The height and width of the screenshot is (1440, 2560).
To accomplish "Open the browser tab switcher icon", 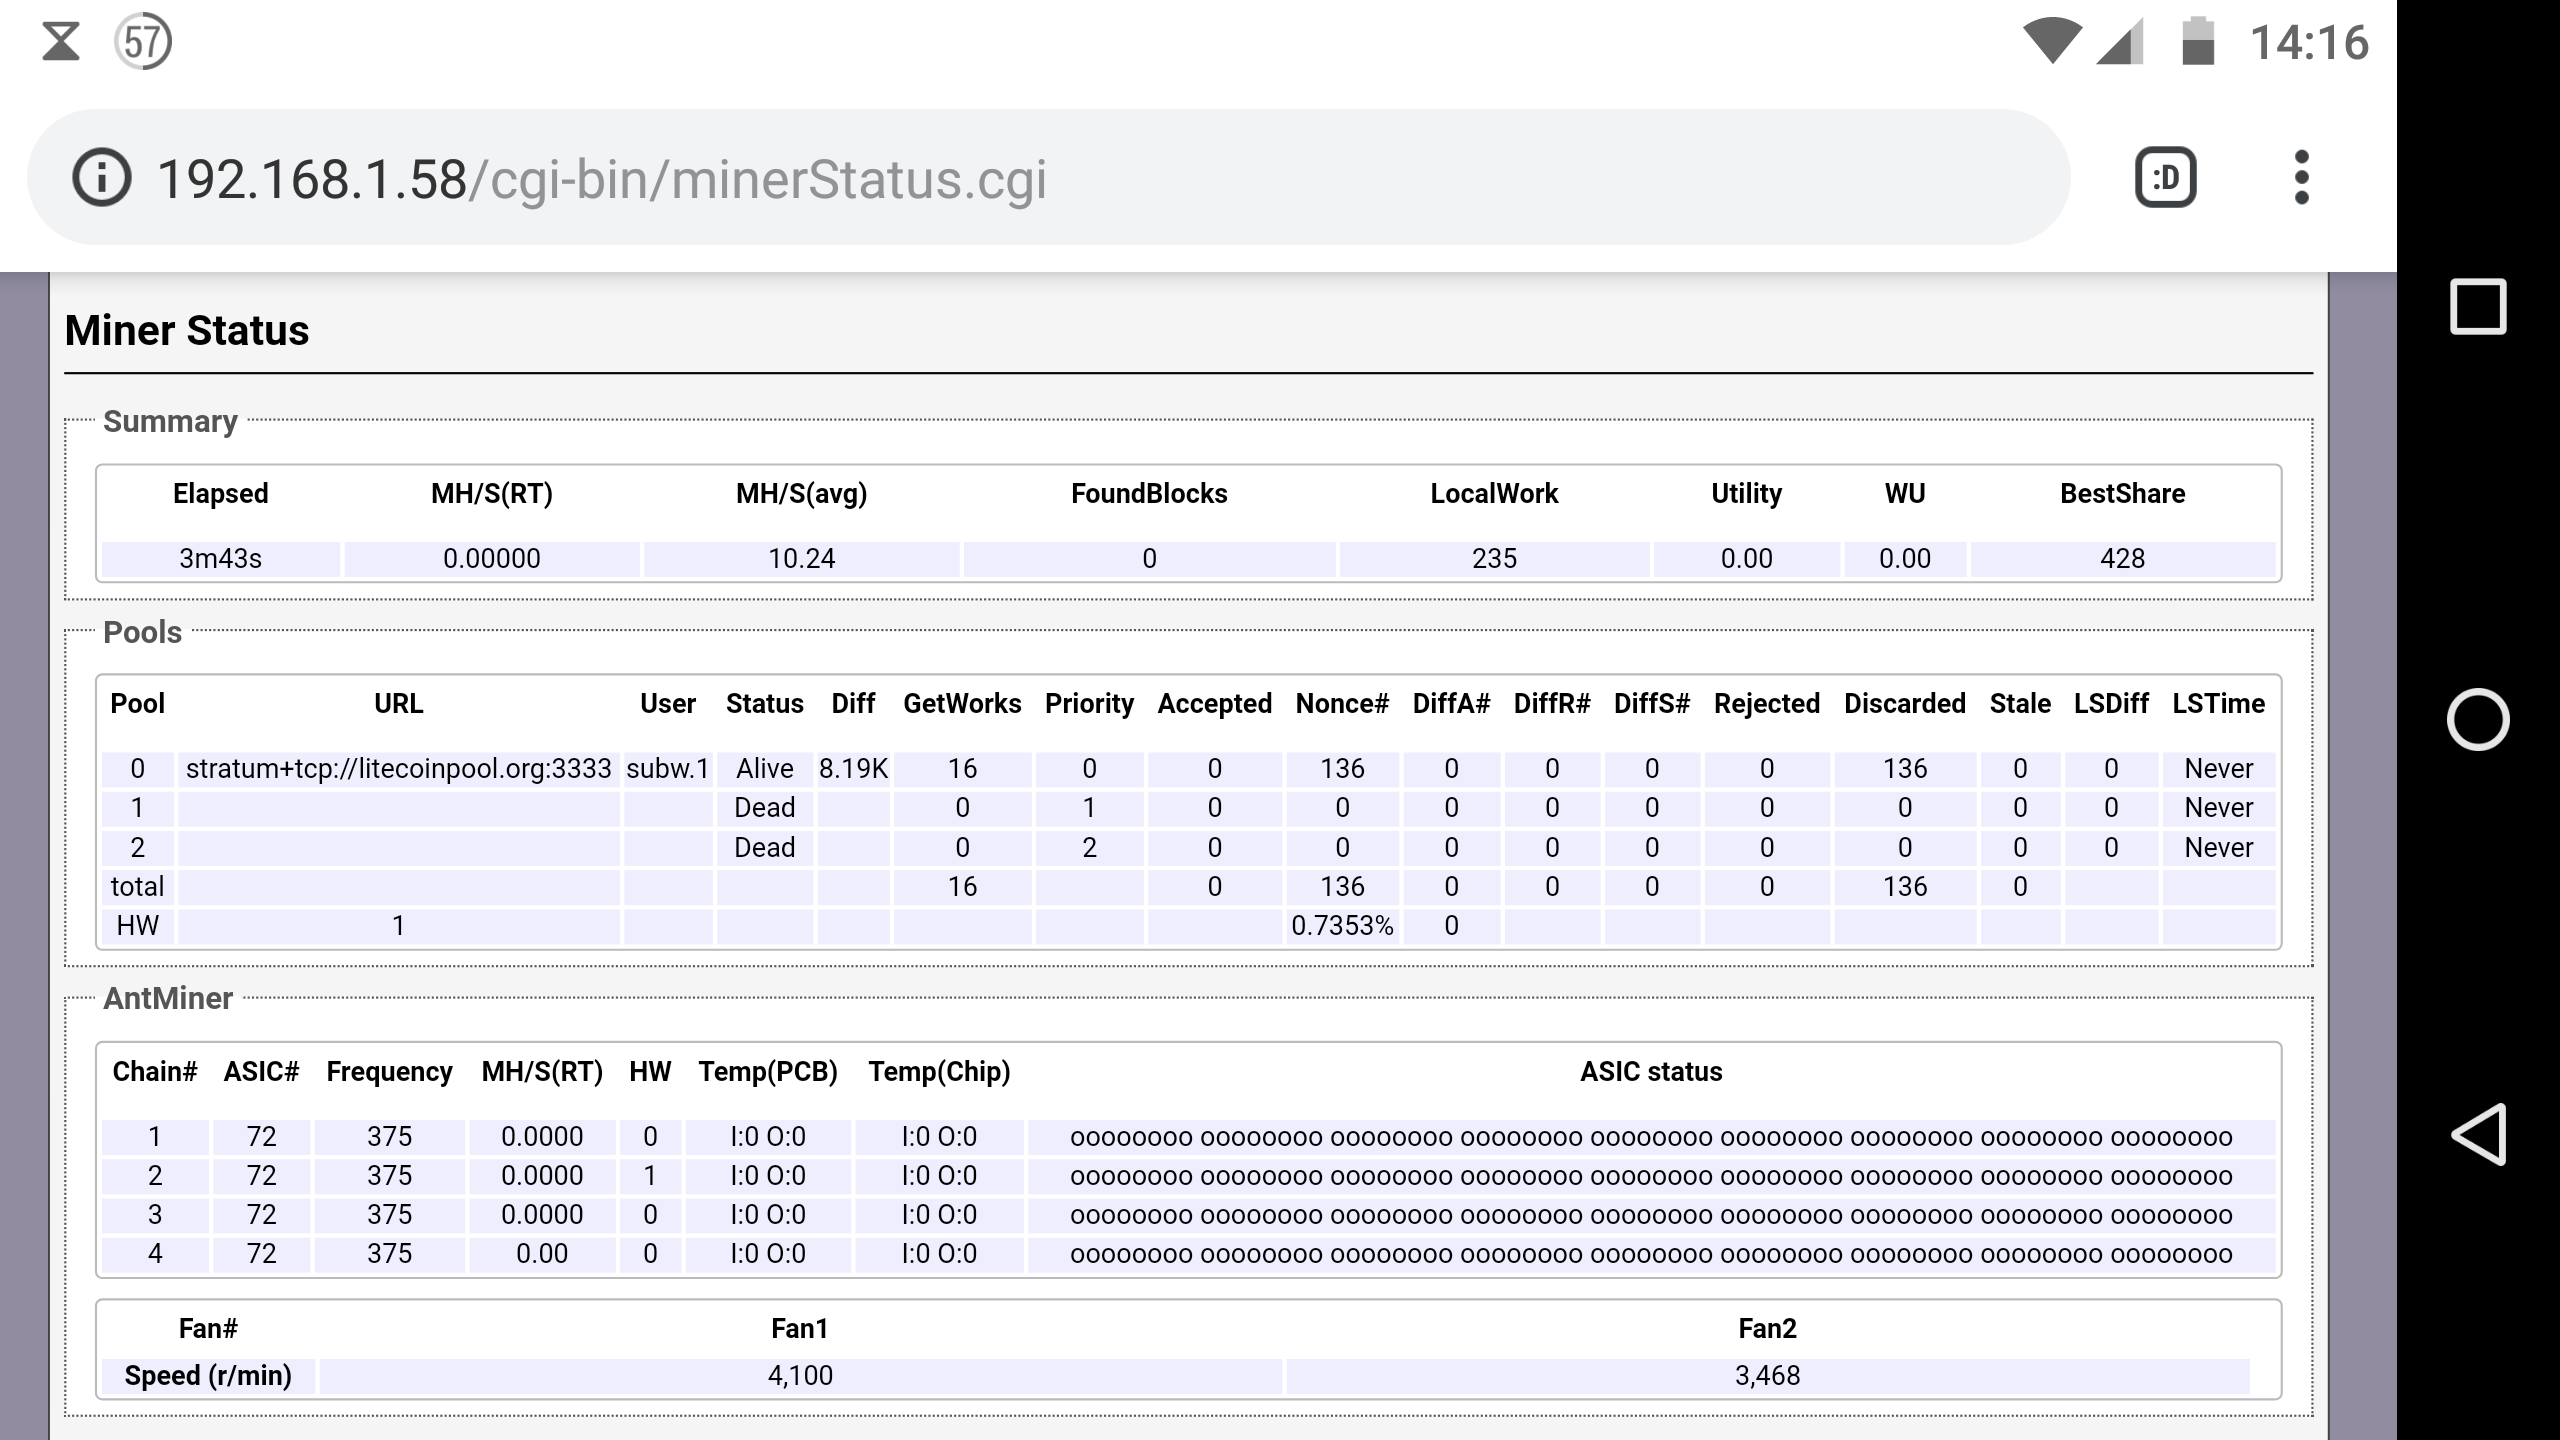I will pos(2165,178).
